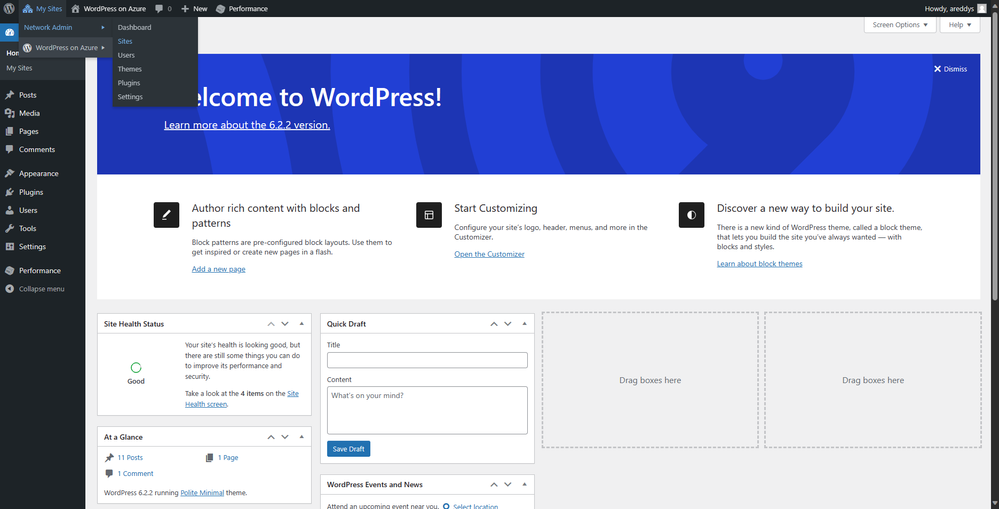Viewport: 999px width, 509px height.
Task: Open the 11 Posts link
Action: [130, 457]
